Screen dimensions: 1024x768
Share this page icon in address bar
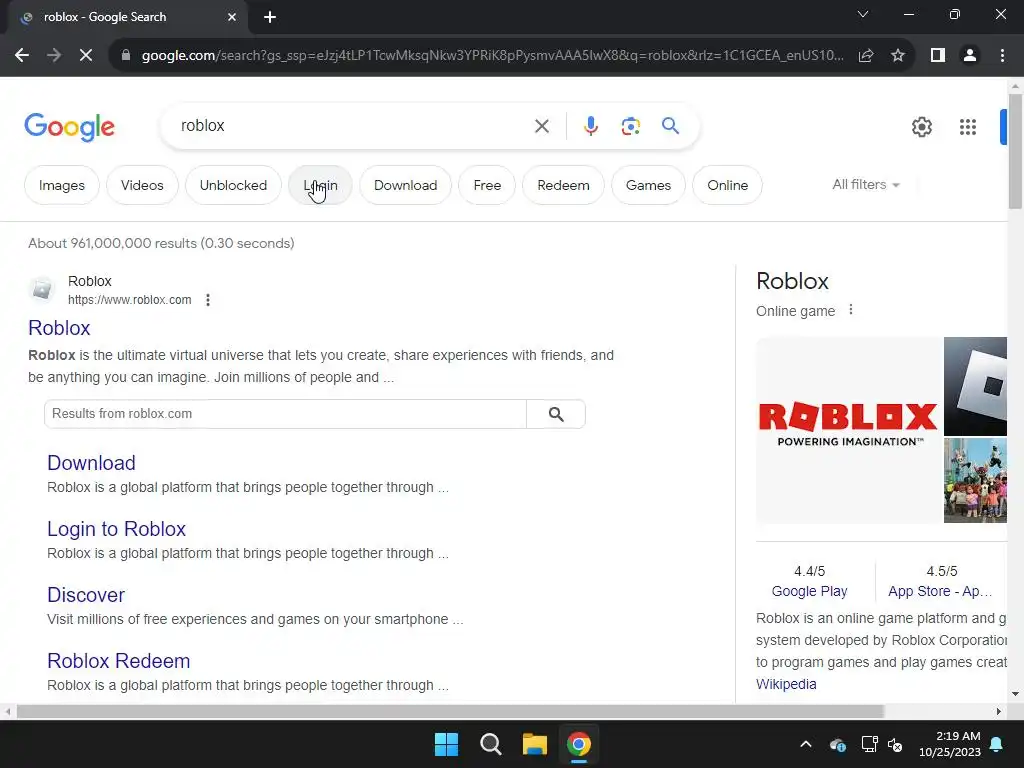tap(866, 56)
